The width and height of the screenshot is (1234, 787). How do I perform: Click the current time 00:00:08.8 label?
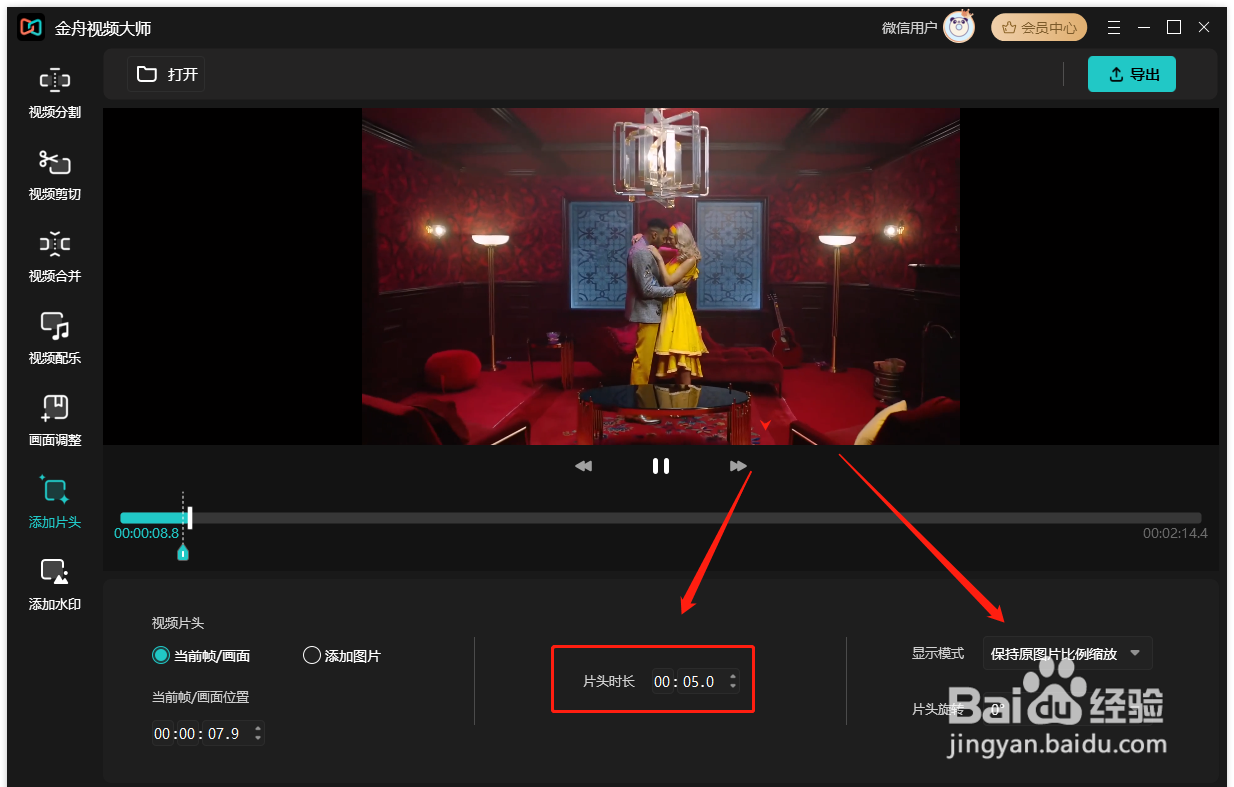pyautogui.click(x=146, y=534)
